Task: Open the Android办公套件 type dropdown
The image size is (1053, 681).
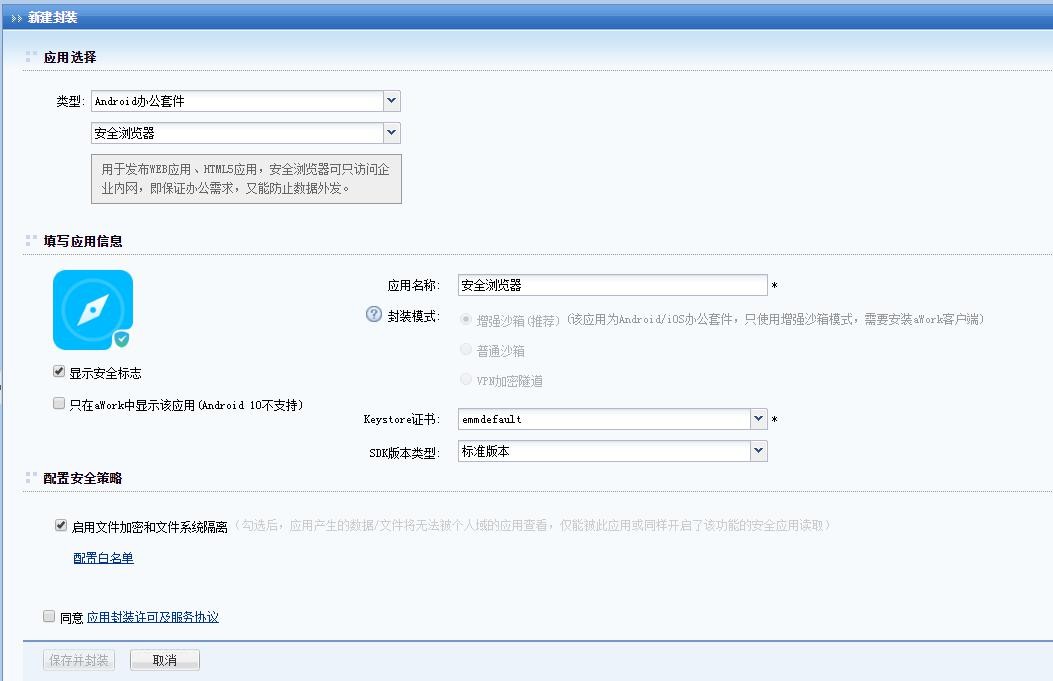Action: pyautogui.click(x=391, y=101)
